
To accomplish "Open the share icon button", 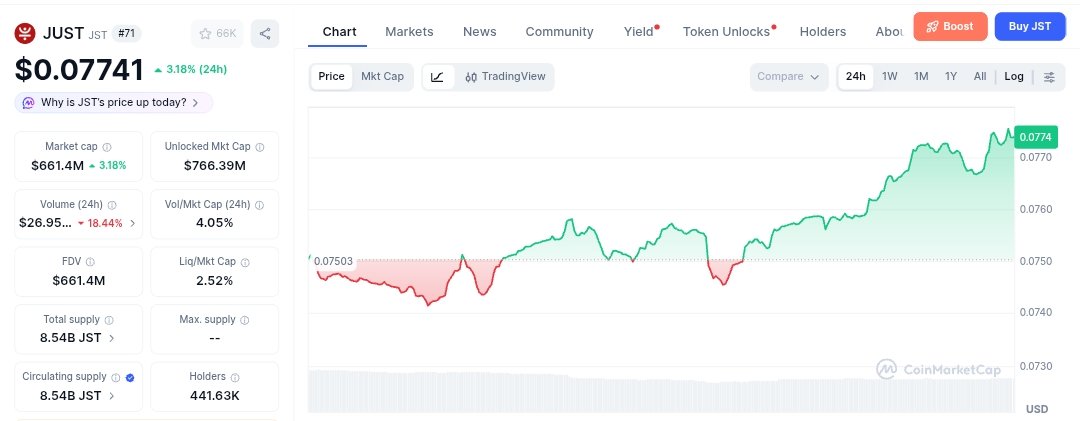I will pos(265,34).
